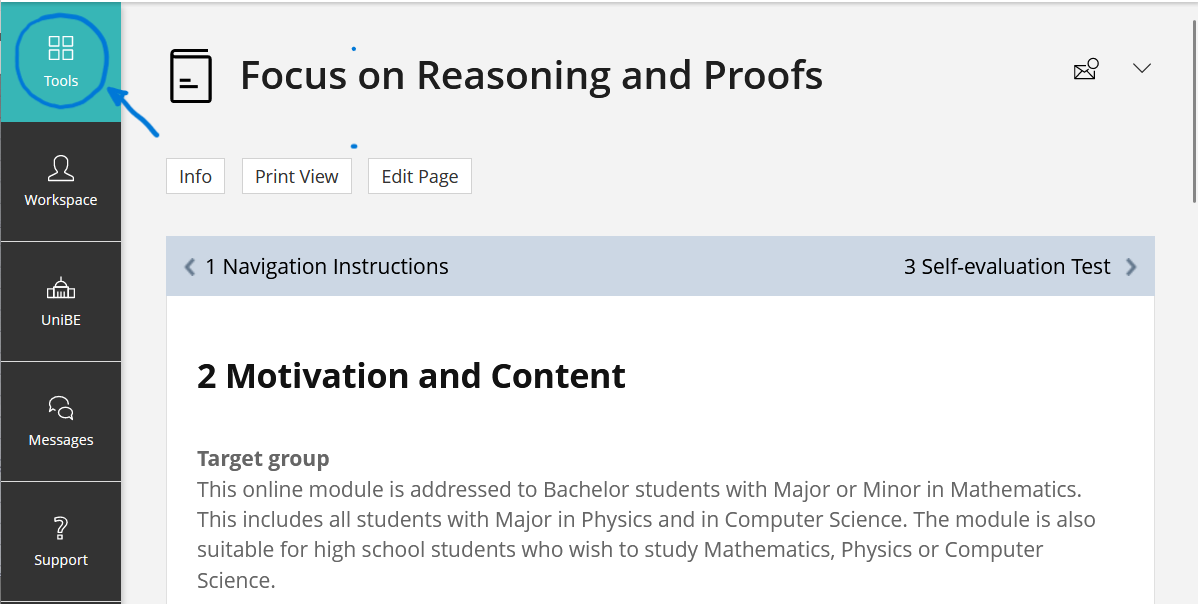Viewport: 1198px width, 604px height.
Task: Open the Messages speech bubble icon
Action: (61, 408)
